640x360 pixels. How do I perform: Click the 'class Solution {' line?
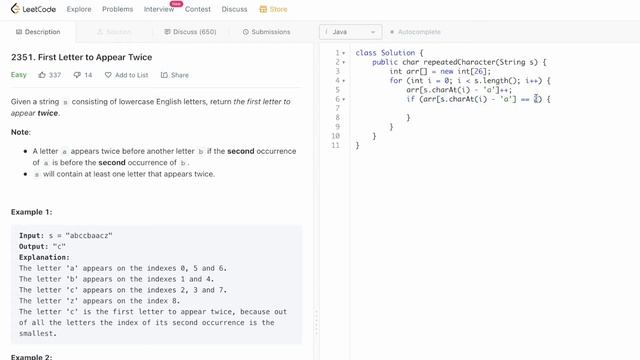pos(389,53)
